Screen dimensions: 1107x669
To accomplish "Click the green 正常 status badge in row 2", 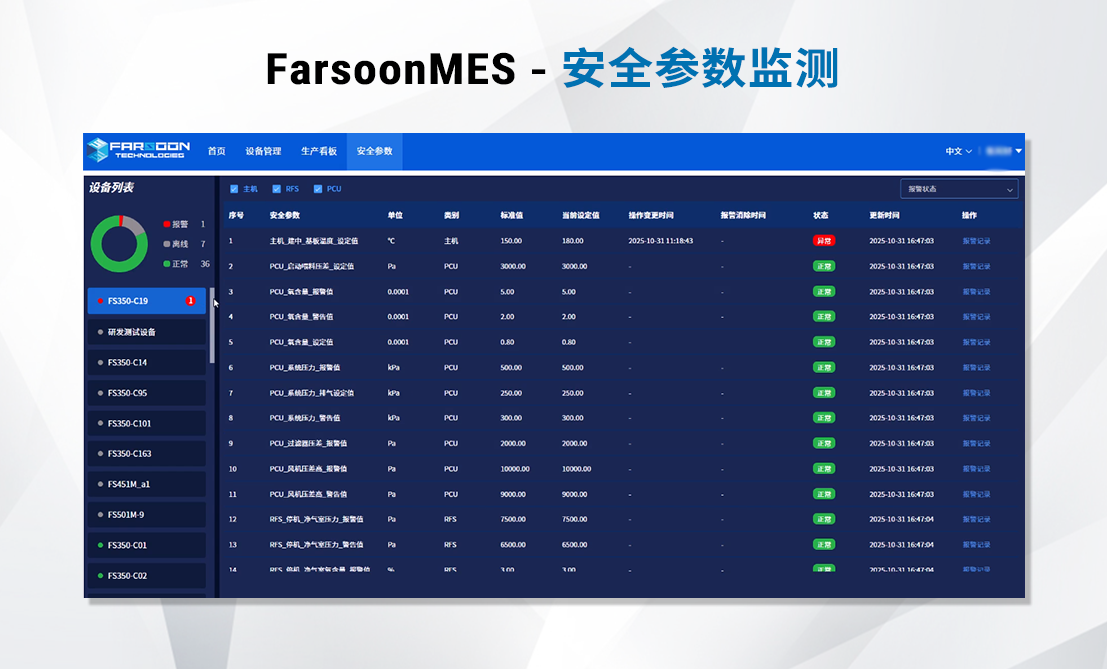I will click(823, 266).
